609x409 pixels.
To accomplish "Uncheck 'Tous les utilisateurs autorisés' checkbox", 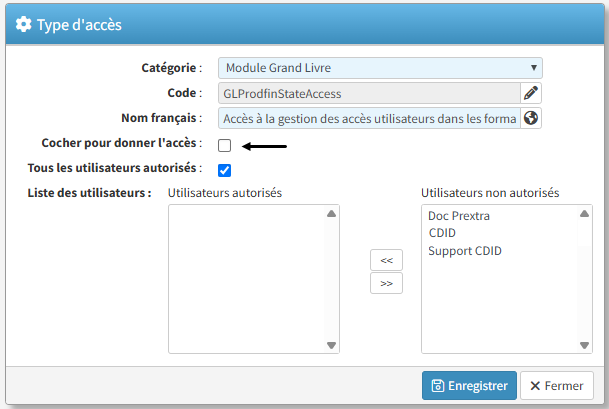I will click(x=225, y=170).
